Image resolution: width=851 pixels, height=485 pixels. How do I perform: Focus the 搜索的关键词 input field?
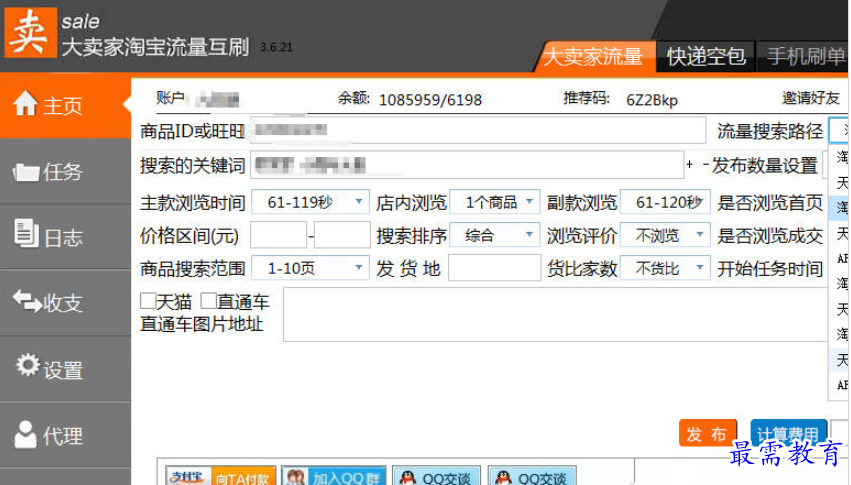[467, 165]
